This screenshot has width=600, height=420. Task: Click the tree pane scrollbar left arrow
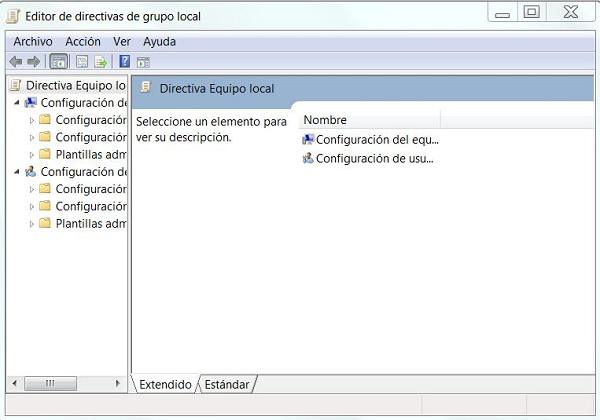tap(15, 383)
